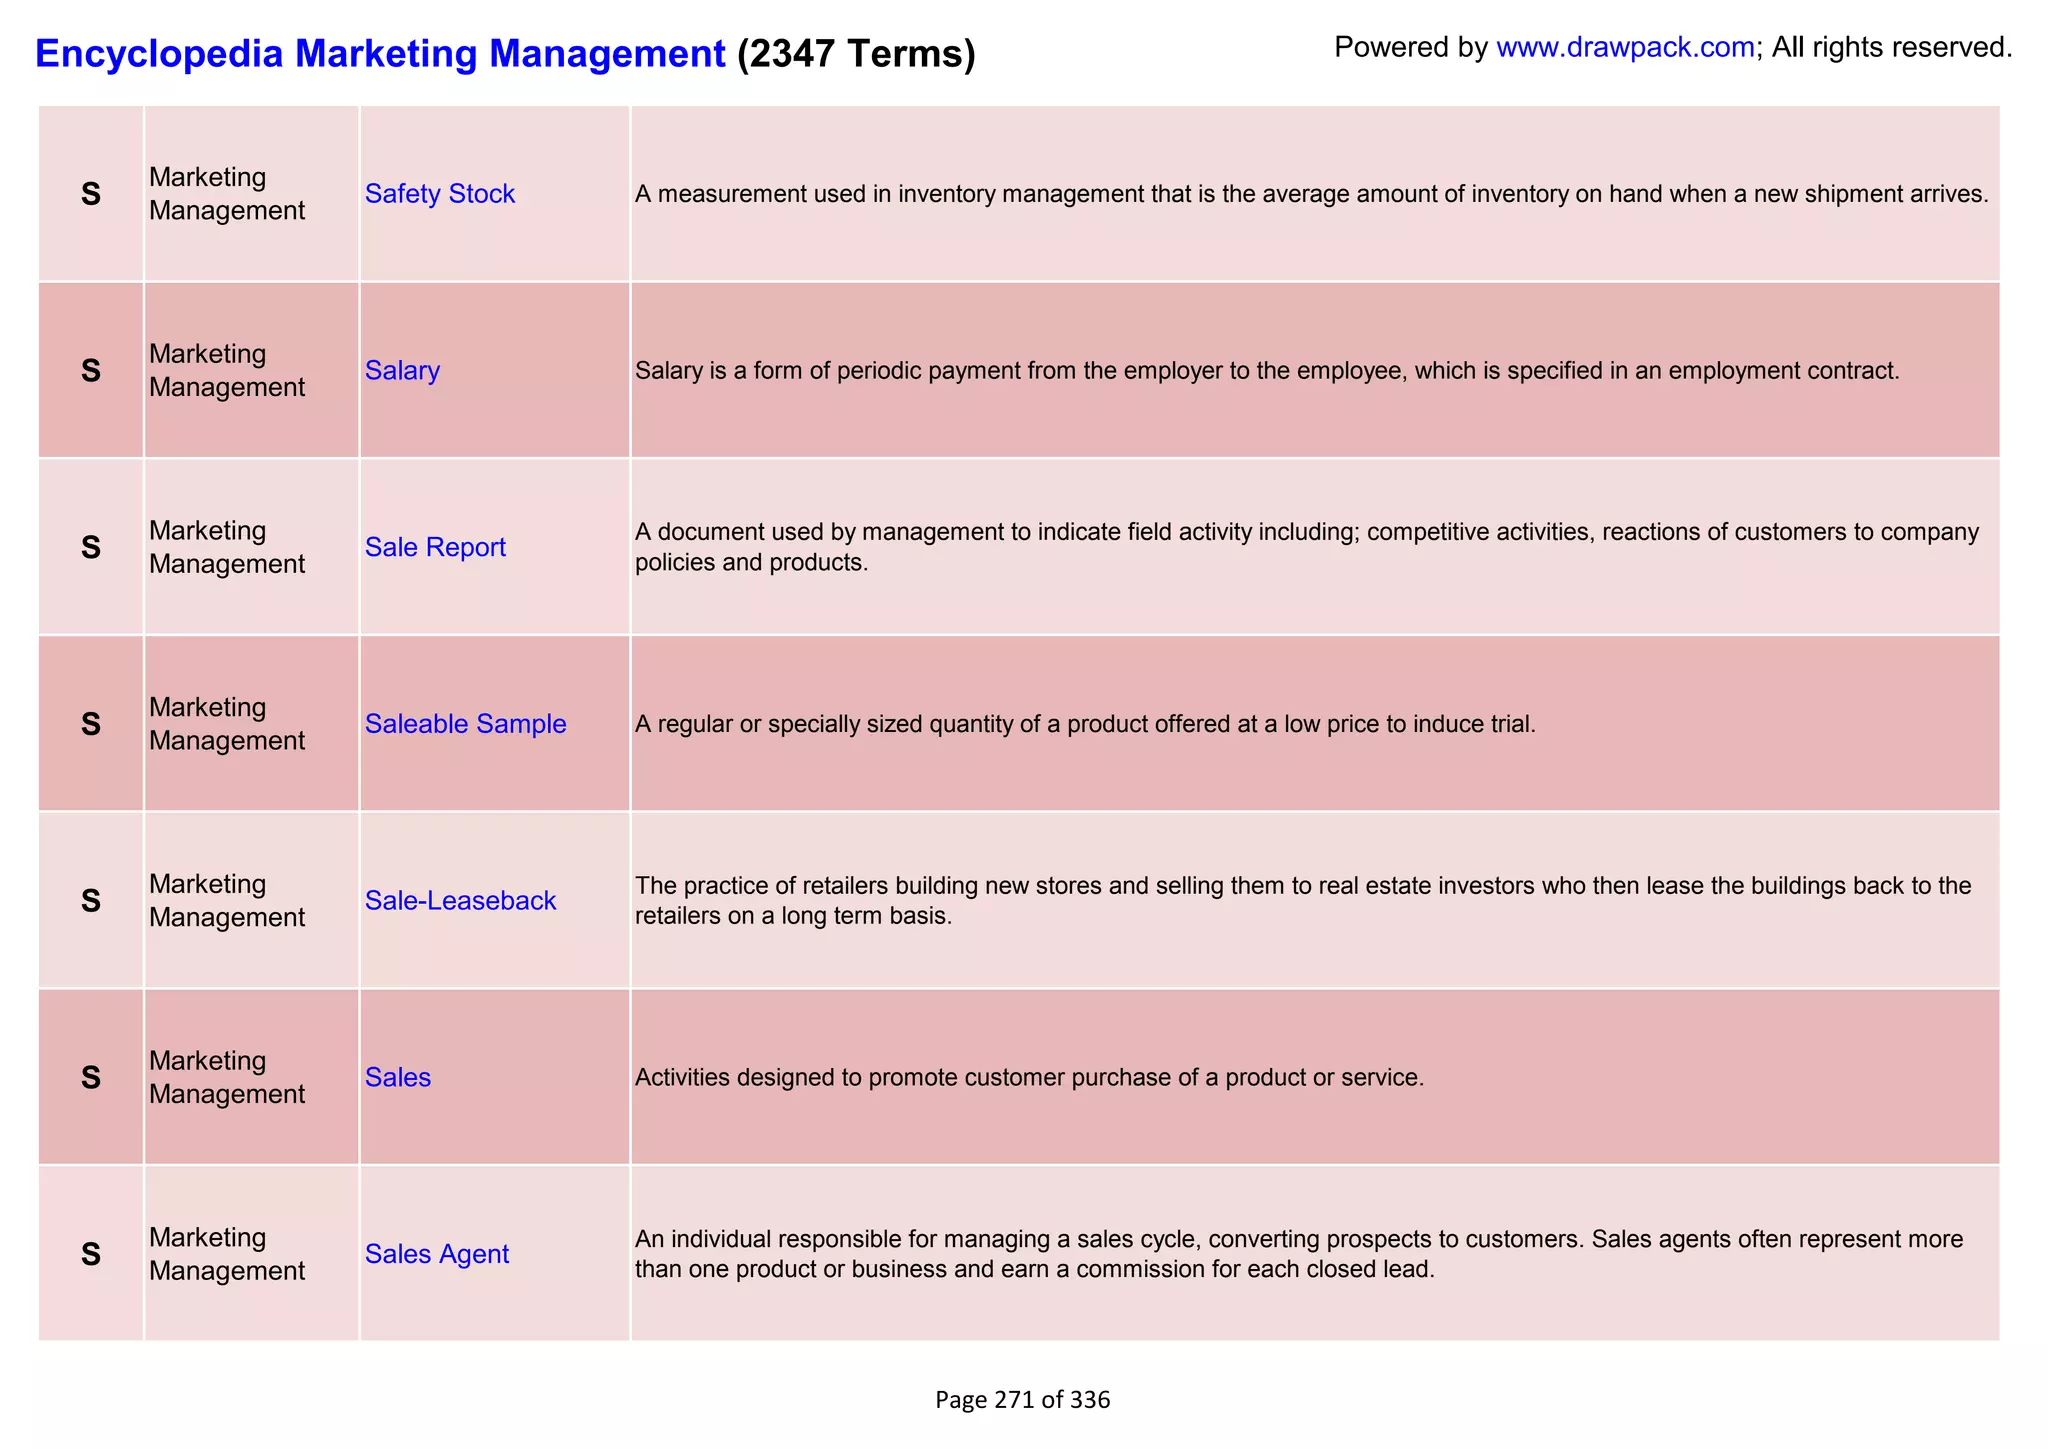Screen dimensions: 2048x1449
Task: Click Marketing Management in Sales Agent row
Action: 227,1253
